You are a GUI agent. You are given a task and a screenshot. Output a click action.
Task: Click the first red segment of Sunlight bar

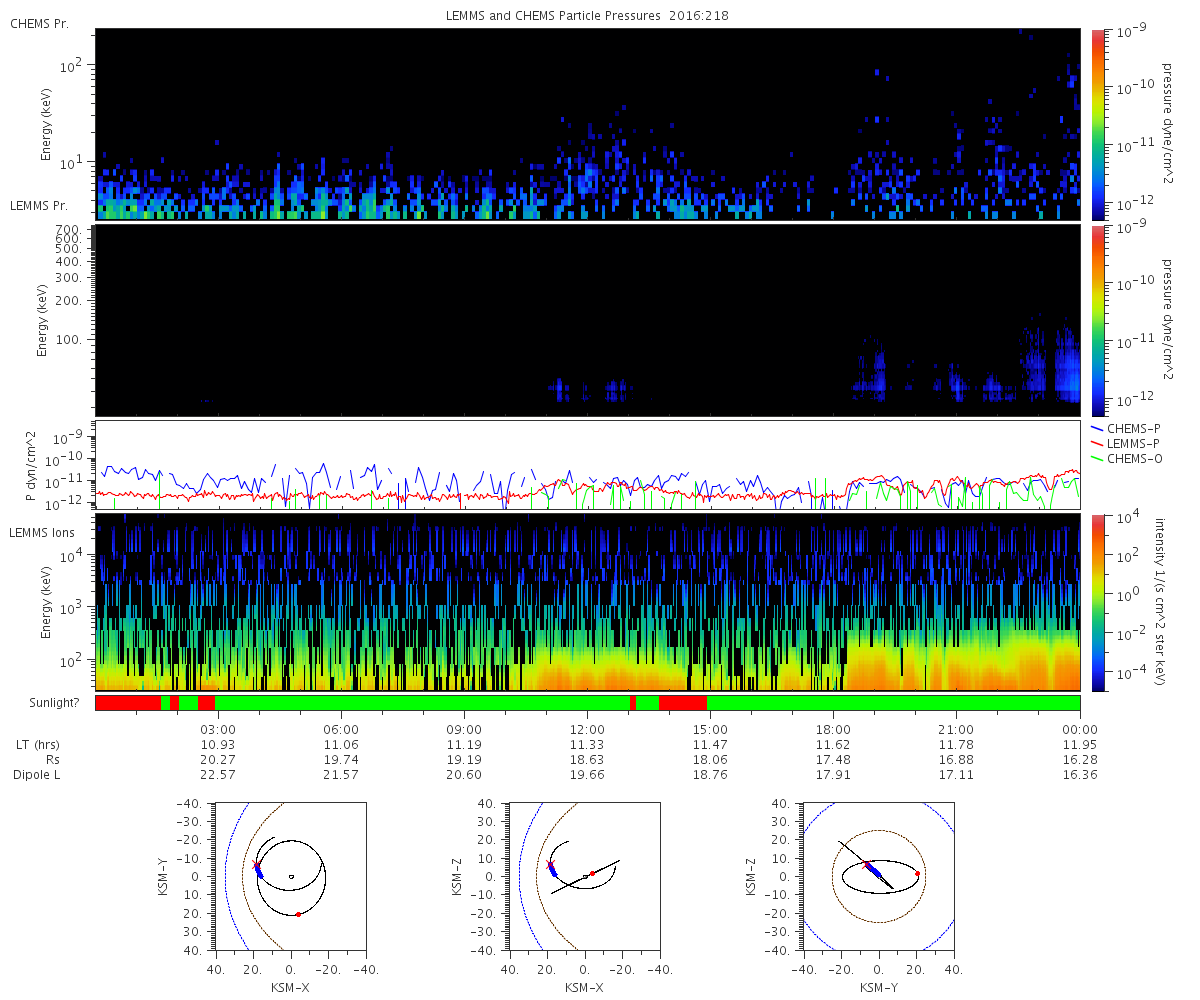click(x=128, y=703)
